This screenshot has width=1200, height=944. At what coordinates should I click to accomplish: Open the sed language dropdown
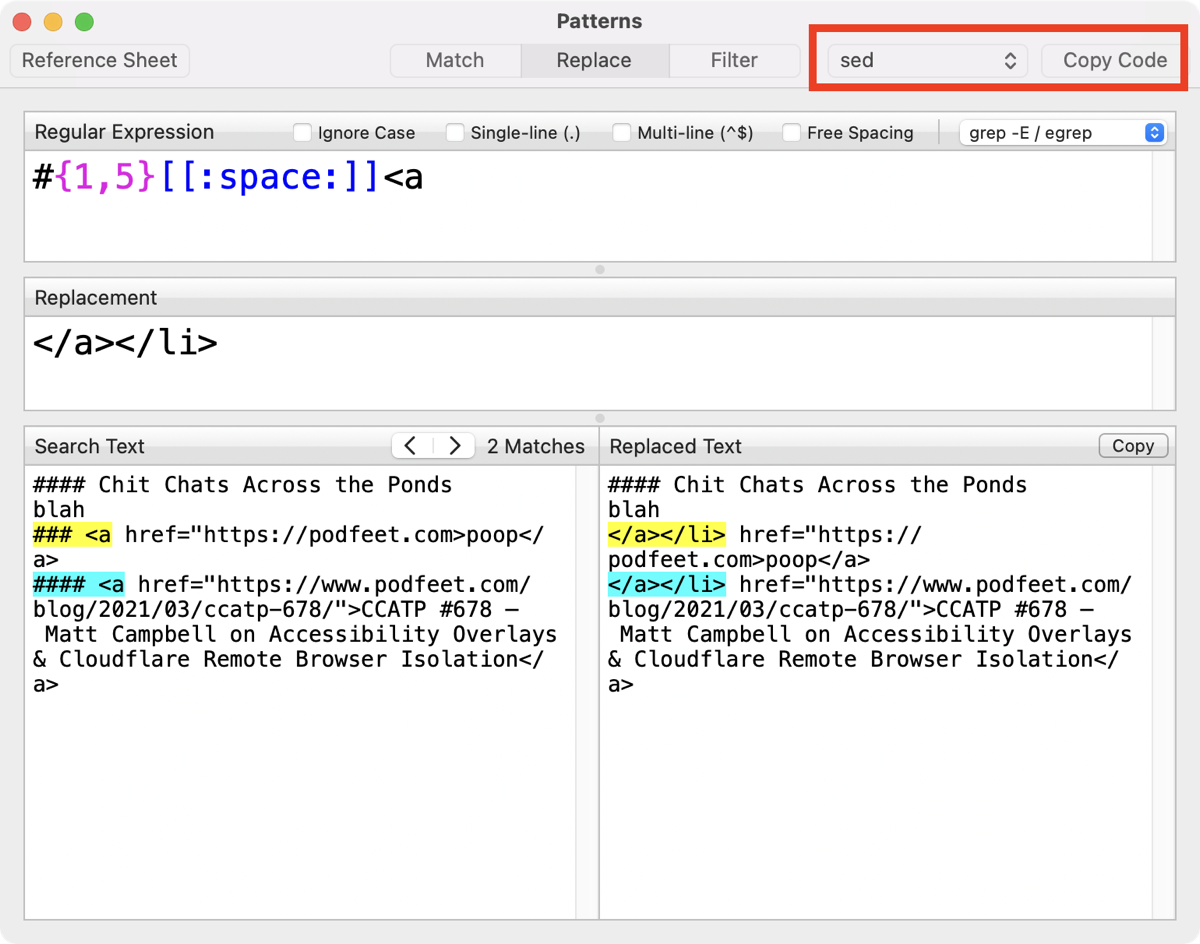click(927, 60)
